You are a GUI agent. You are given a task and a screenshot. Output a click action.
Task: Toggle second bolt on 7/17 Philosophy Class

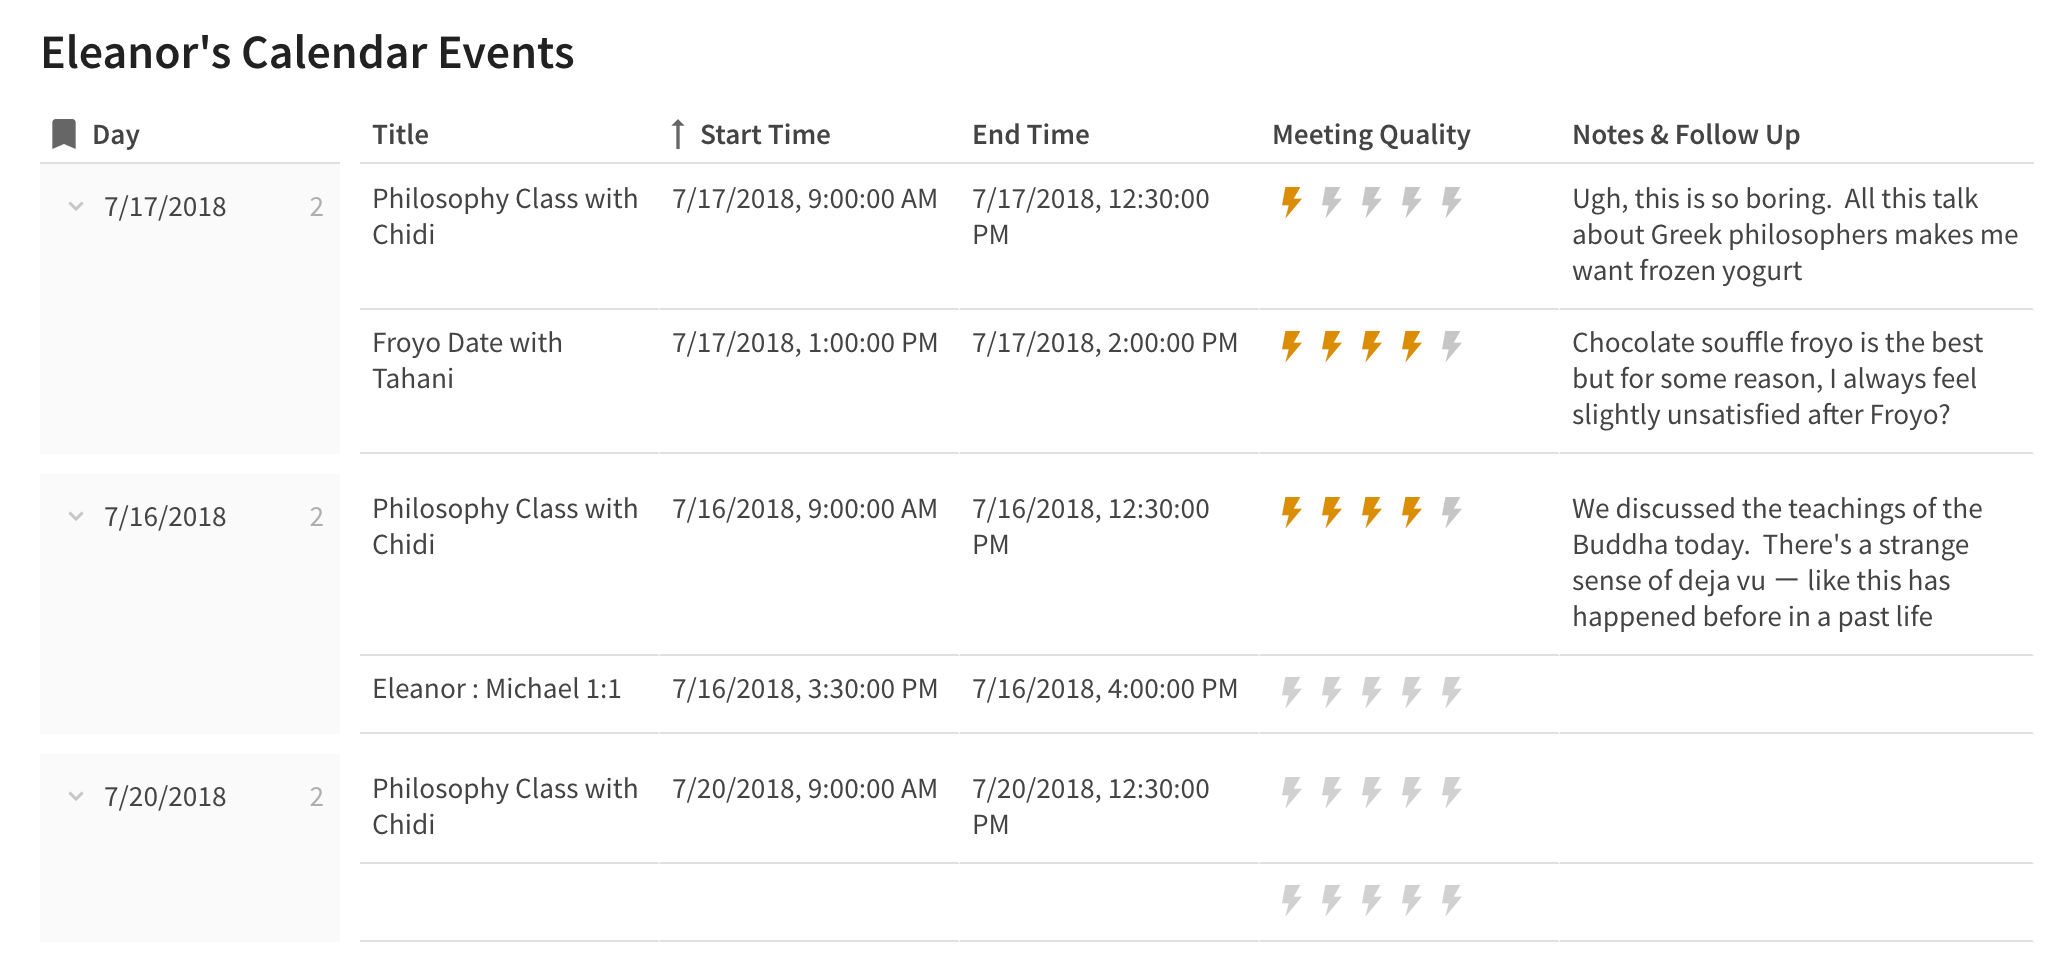coord(1331,202)
